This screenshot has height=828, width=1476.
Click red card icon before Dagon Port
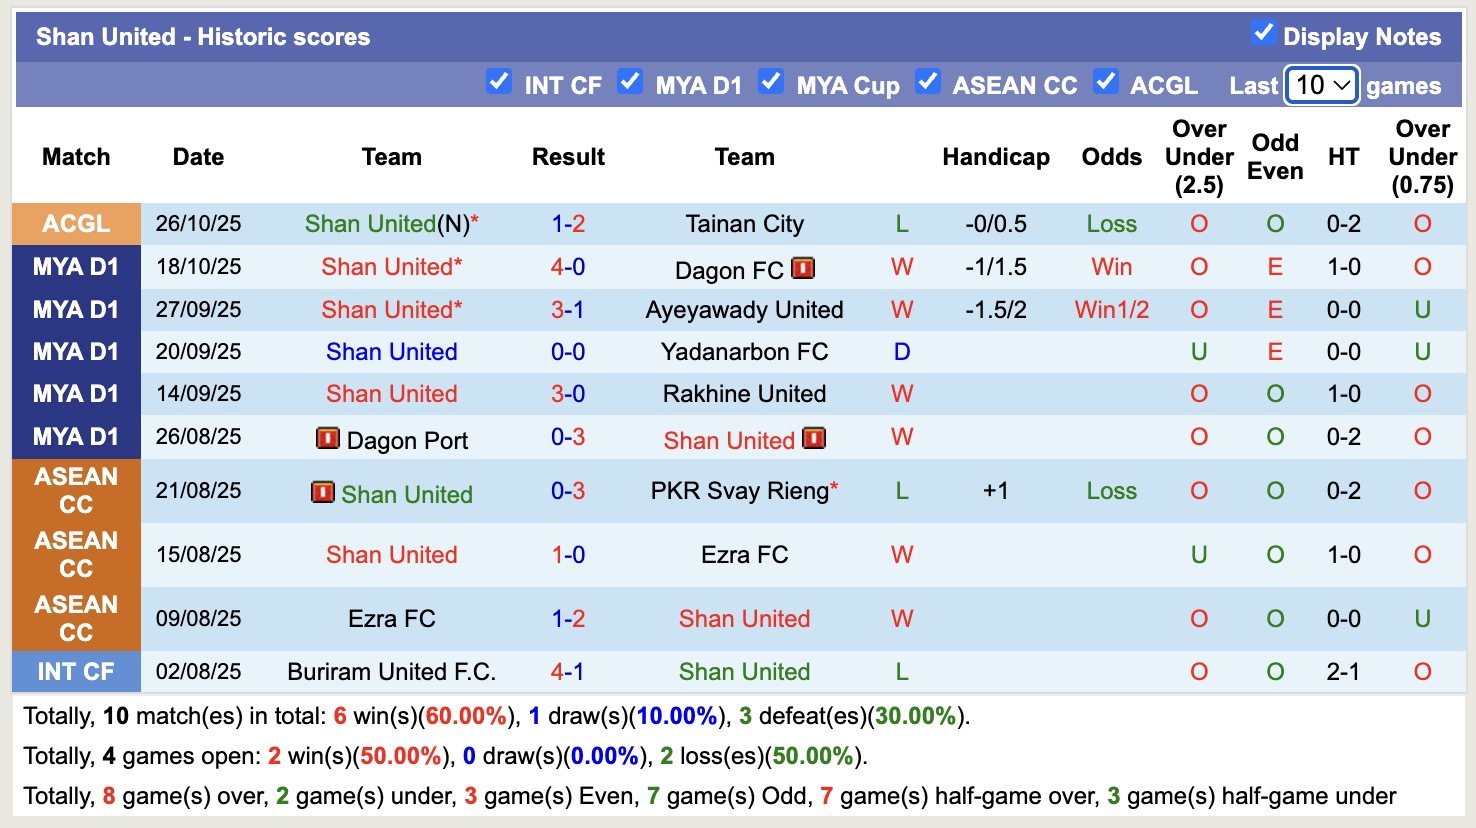327,438
